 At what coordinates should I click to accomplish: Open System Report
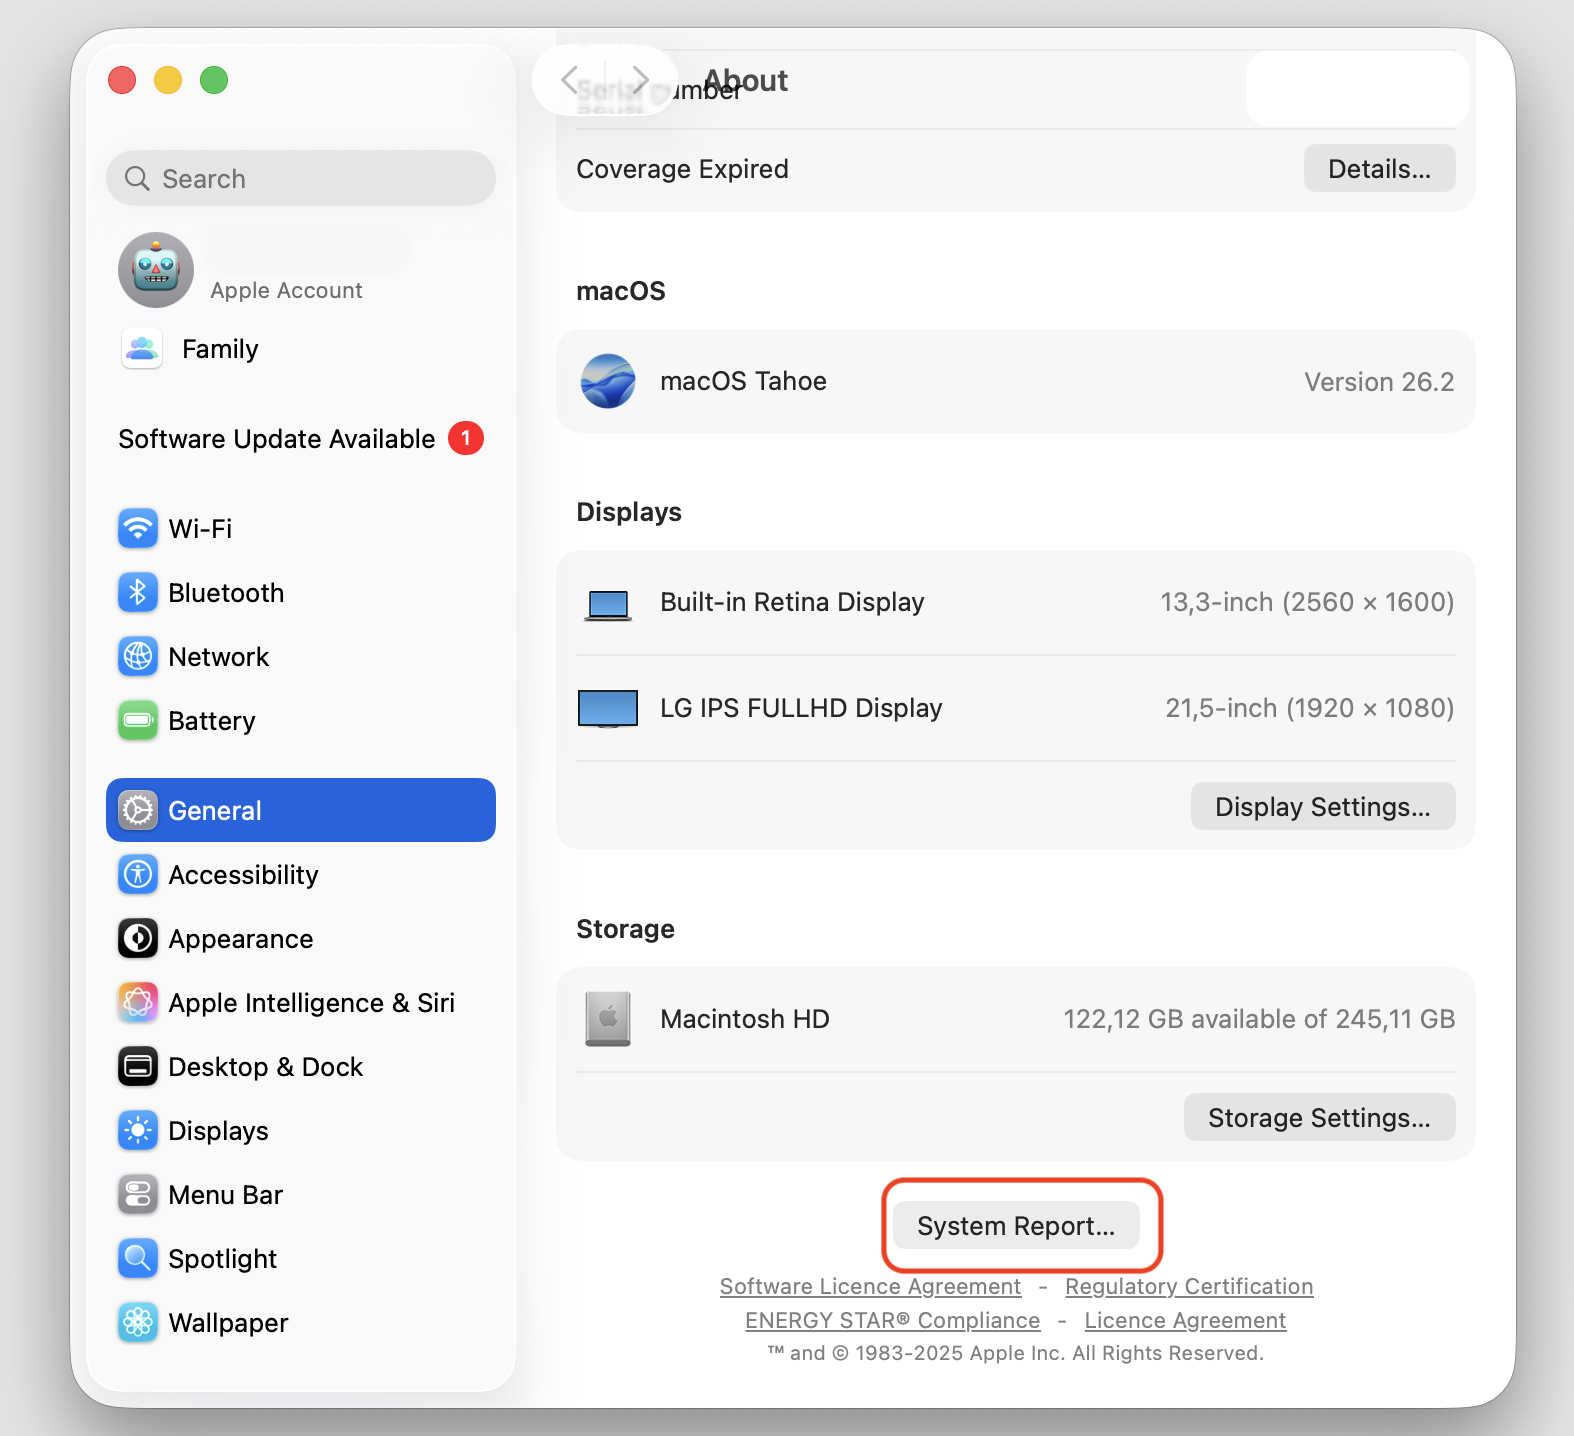tap(1016, 1225)
